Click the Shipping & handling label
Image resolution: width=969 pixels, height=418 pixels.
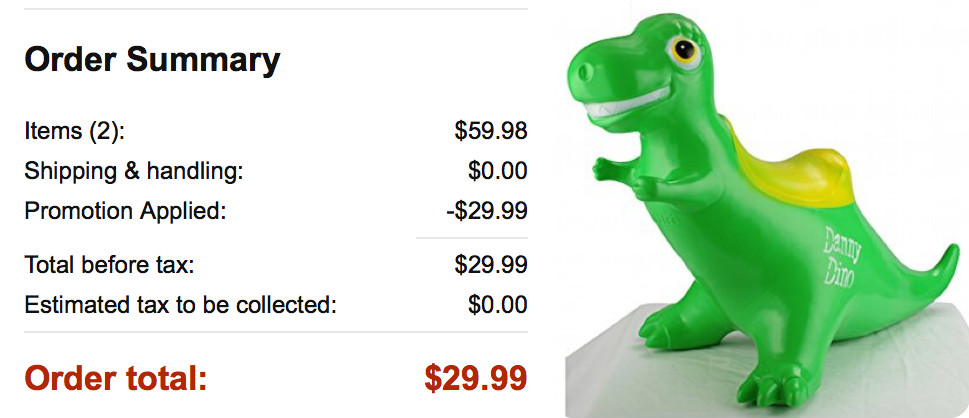134,171
